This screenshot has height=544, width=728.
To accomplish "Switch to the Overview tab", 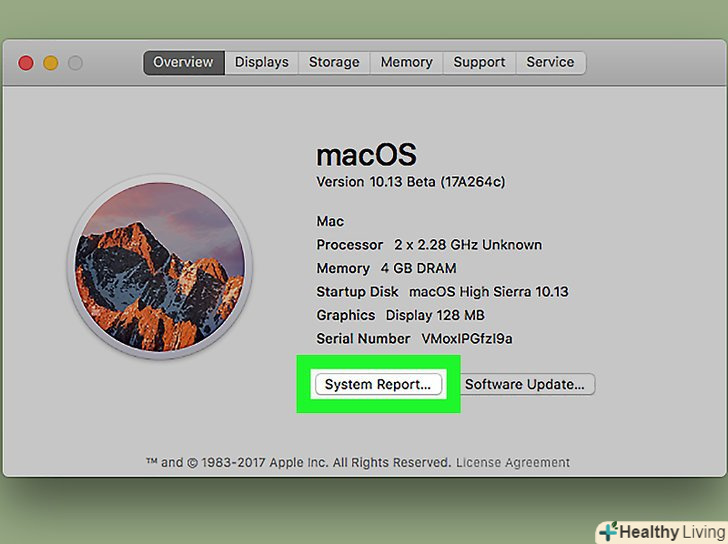I will click(184, 63).
